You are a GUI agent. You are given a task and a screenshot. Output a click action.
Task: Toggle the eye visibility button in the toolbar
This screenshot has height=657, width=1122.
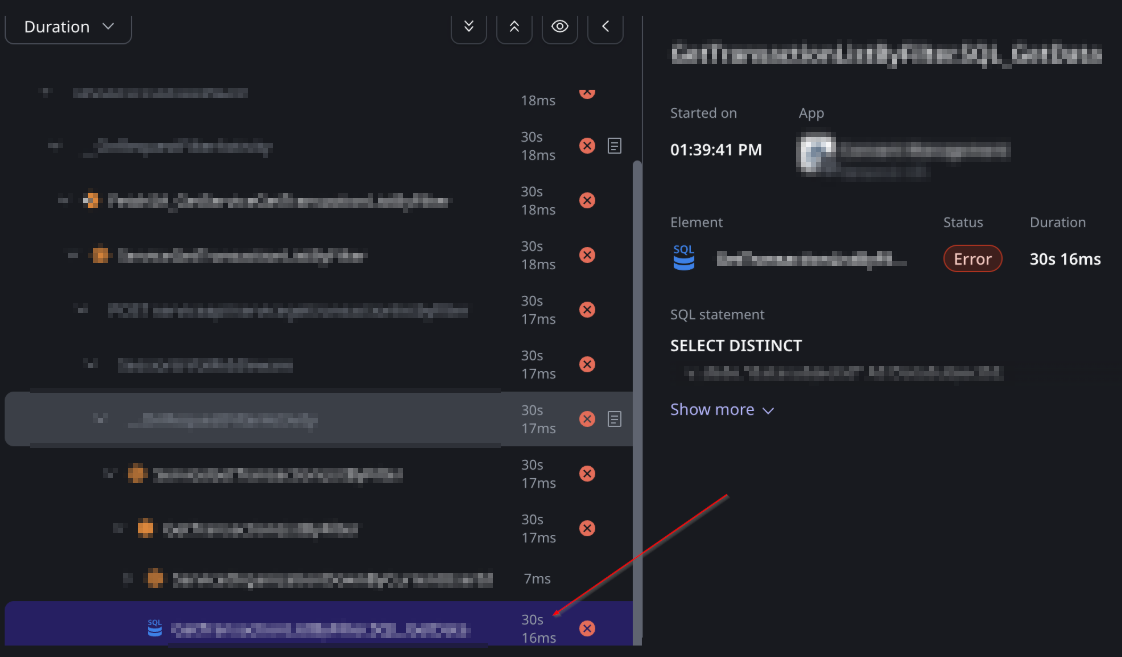click(560, 27)
